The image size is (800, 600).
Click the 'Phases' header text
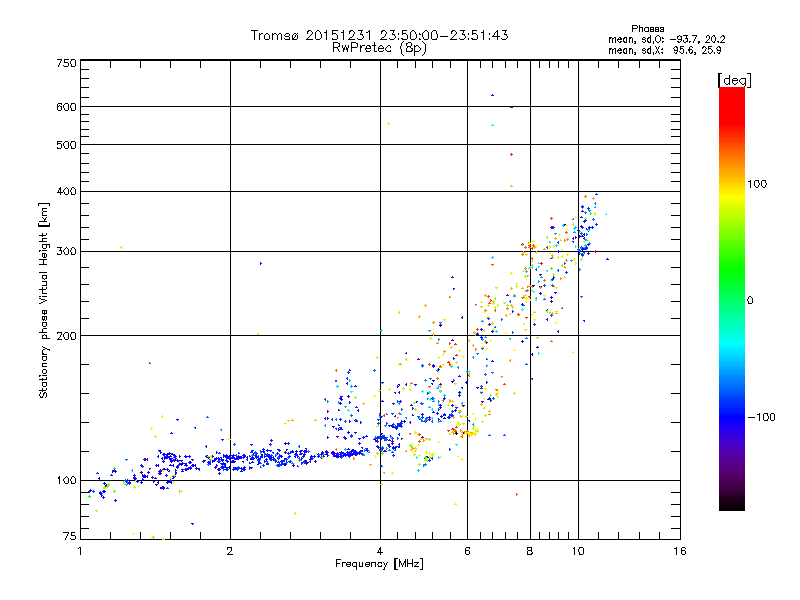tap(647, 29)
